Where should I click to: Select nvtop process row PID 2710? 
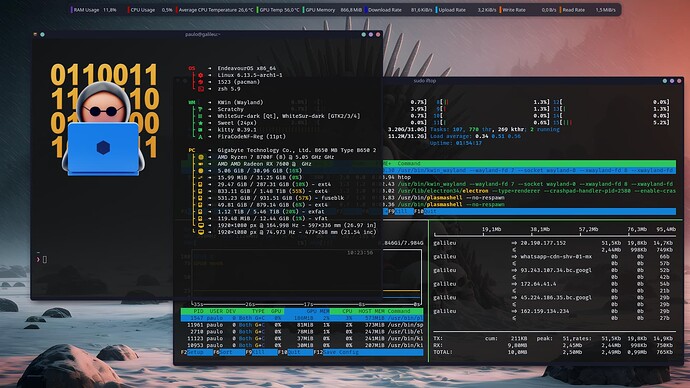(302, 332)
